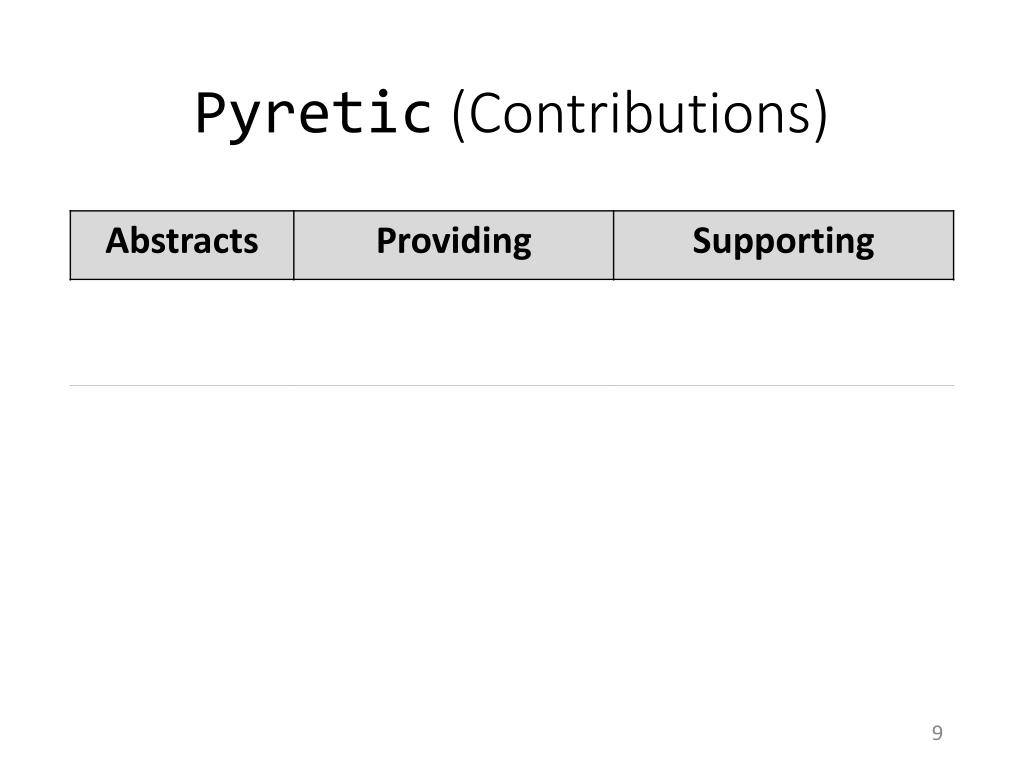Click the left outer border of the table
The image size is (1024, 768).
tap(71, 245)
